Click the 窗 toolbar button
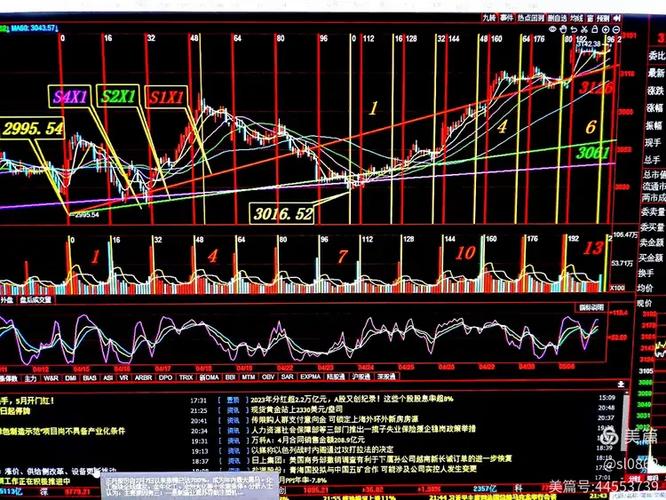Image resolution: width=666 pixels, height=500 pixels. [590, 18]
